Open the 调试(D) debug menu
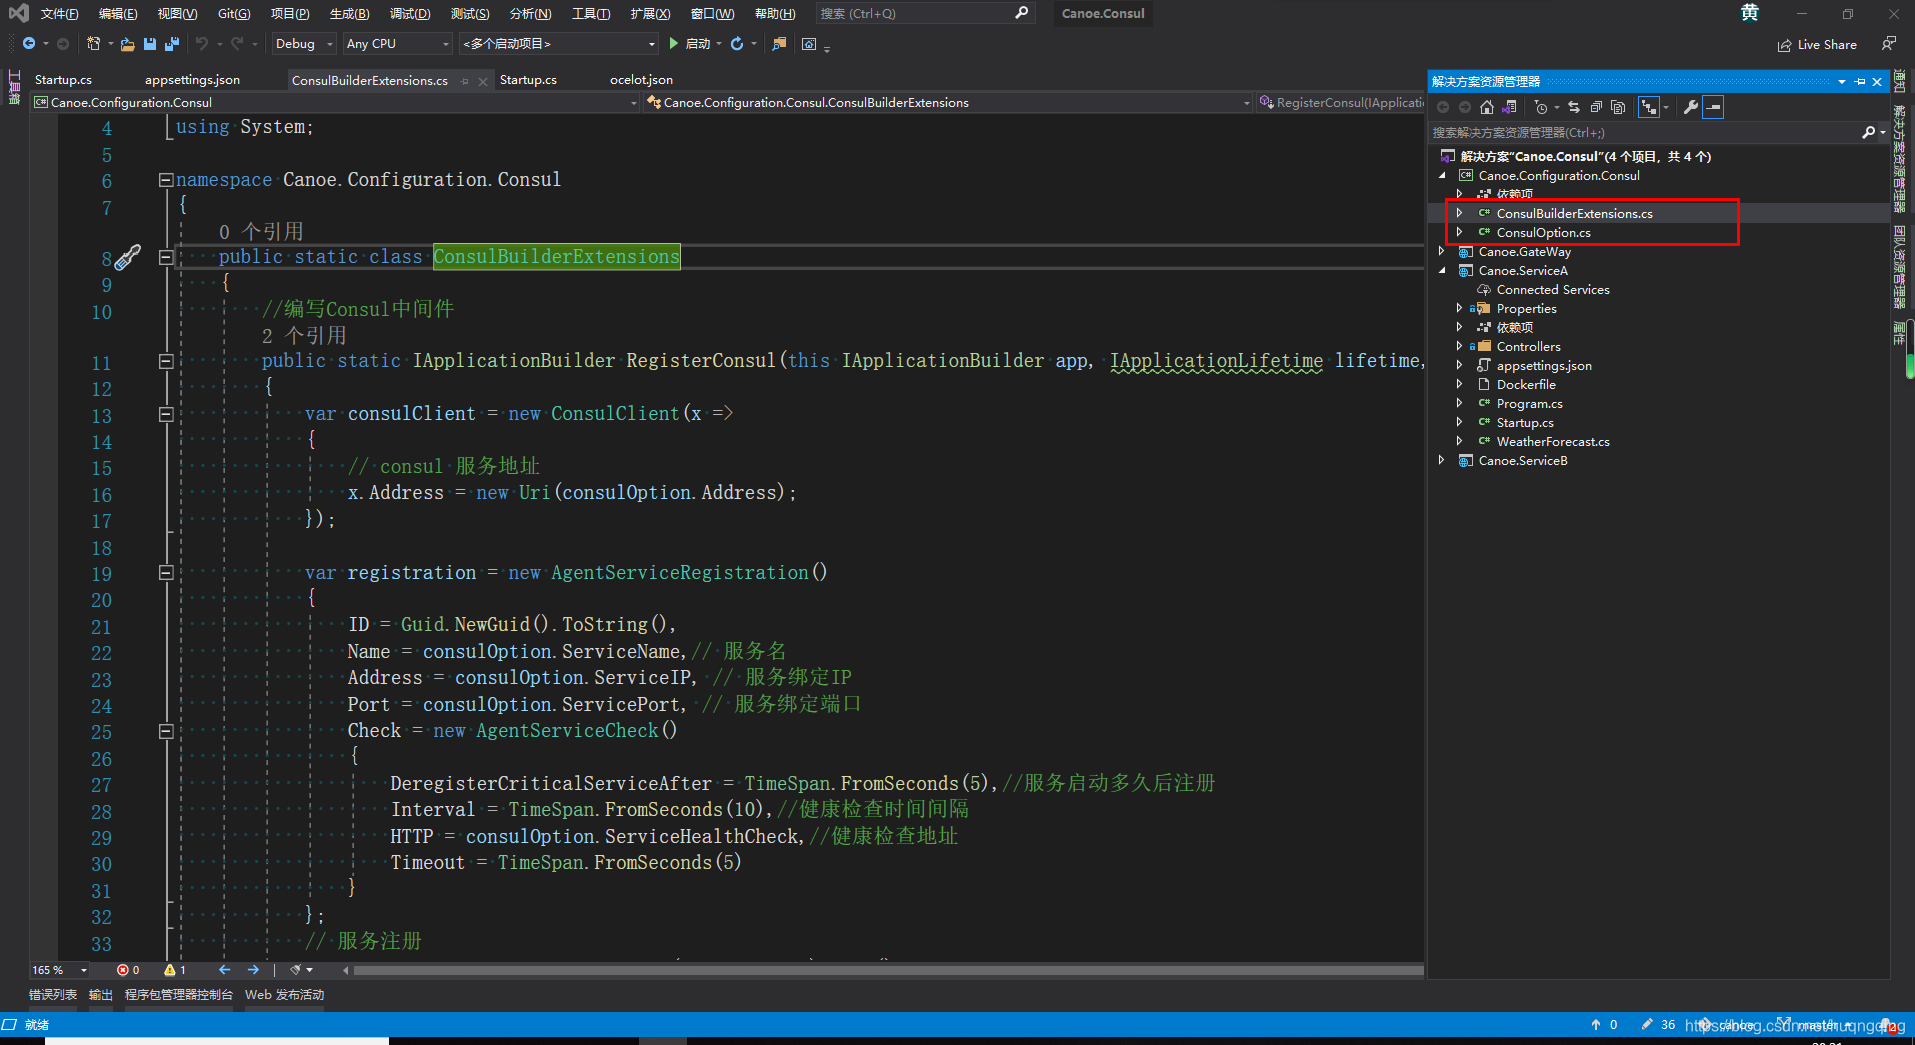 410,14
